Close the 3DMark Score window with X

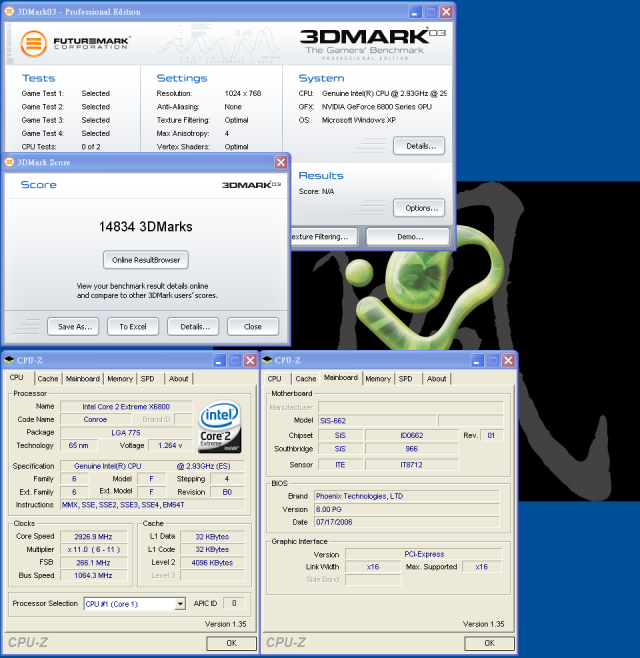coord(280,162)
